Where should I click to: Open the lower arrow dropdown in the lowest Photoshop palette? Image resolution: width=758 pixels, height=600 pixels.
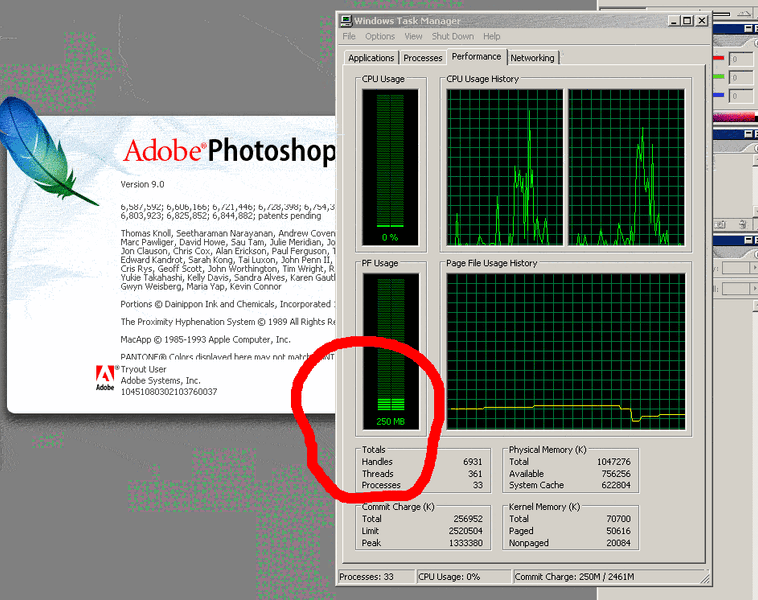[x=754, y=289]
